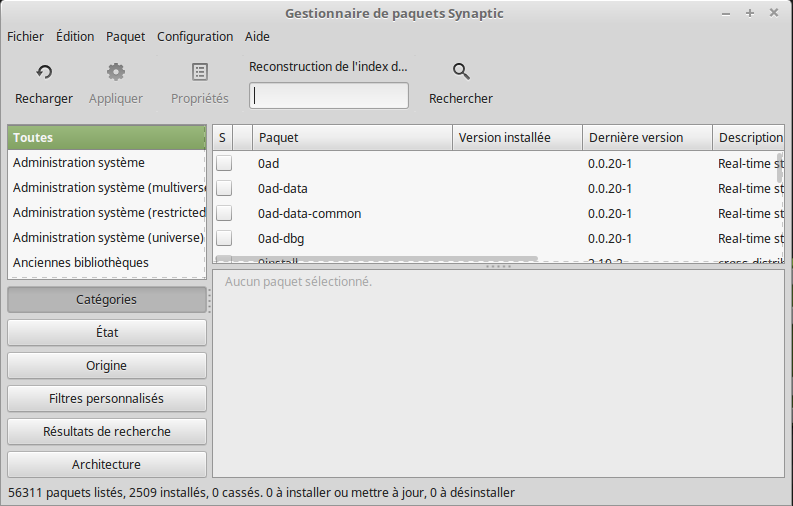793x506 pixels.
Task: Select Administration système category
Action: [106, 163]
